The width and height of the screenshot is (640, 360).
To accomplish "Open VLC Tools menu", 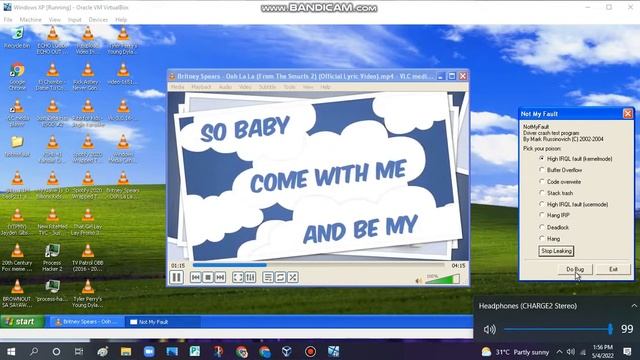I will (x=289, y=87).
